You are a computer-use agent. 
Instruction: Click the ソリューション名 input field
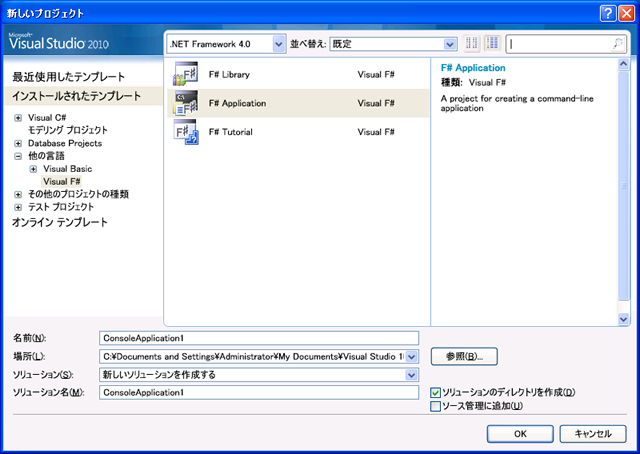(x=259, y=392)
